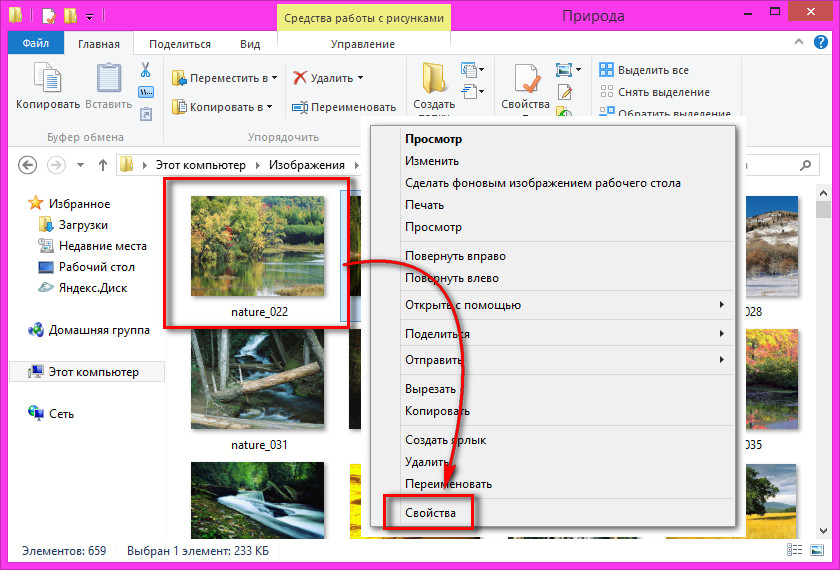Click the blue Help question mark icon
This screenshot has height=570, width=840.
click(821, 42)
